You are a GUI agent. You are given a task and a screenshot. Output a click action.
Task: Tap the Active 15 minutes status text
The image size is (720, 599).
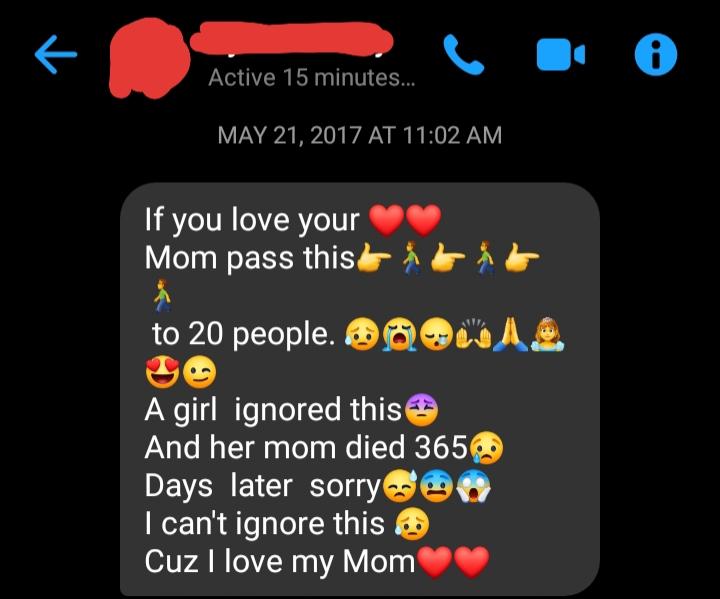click(x=311, y=77)
